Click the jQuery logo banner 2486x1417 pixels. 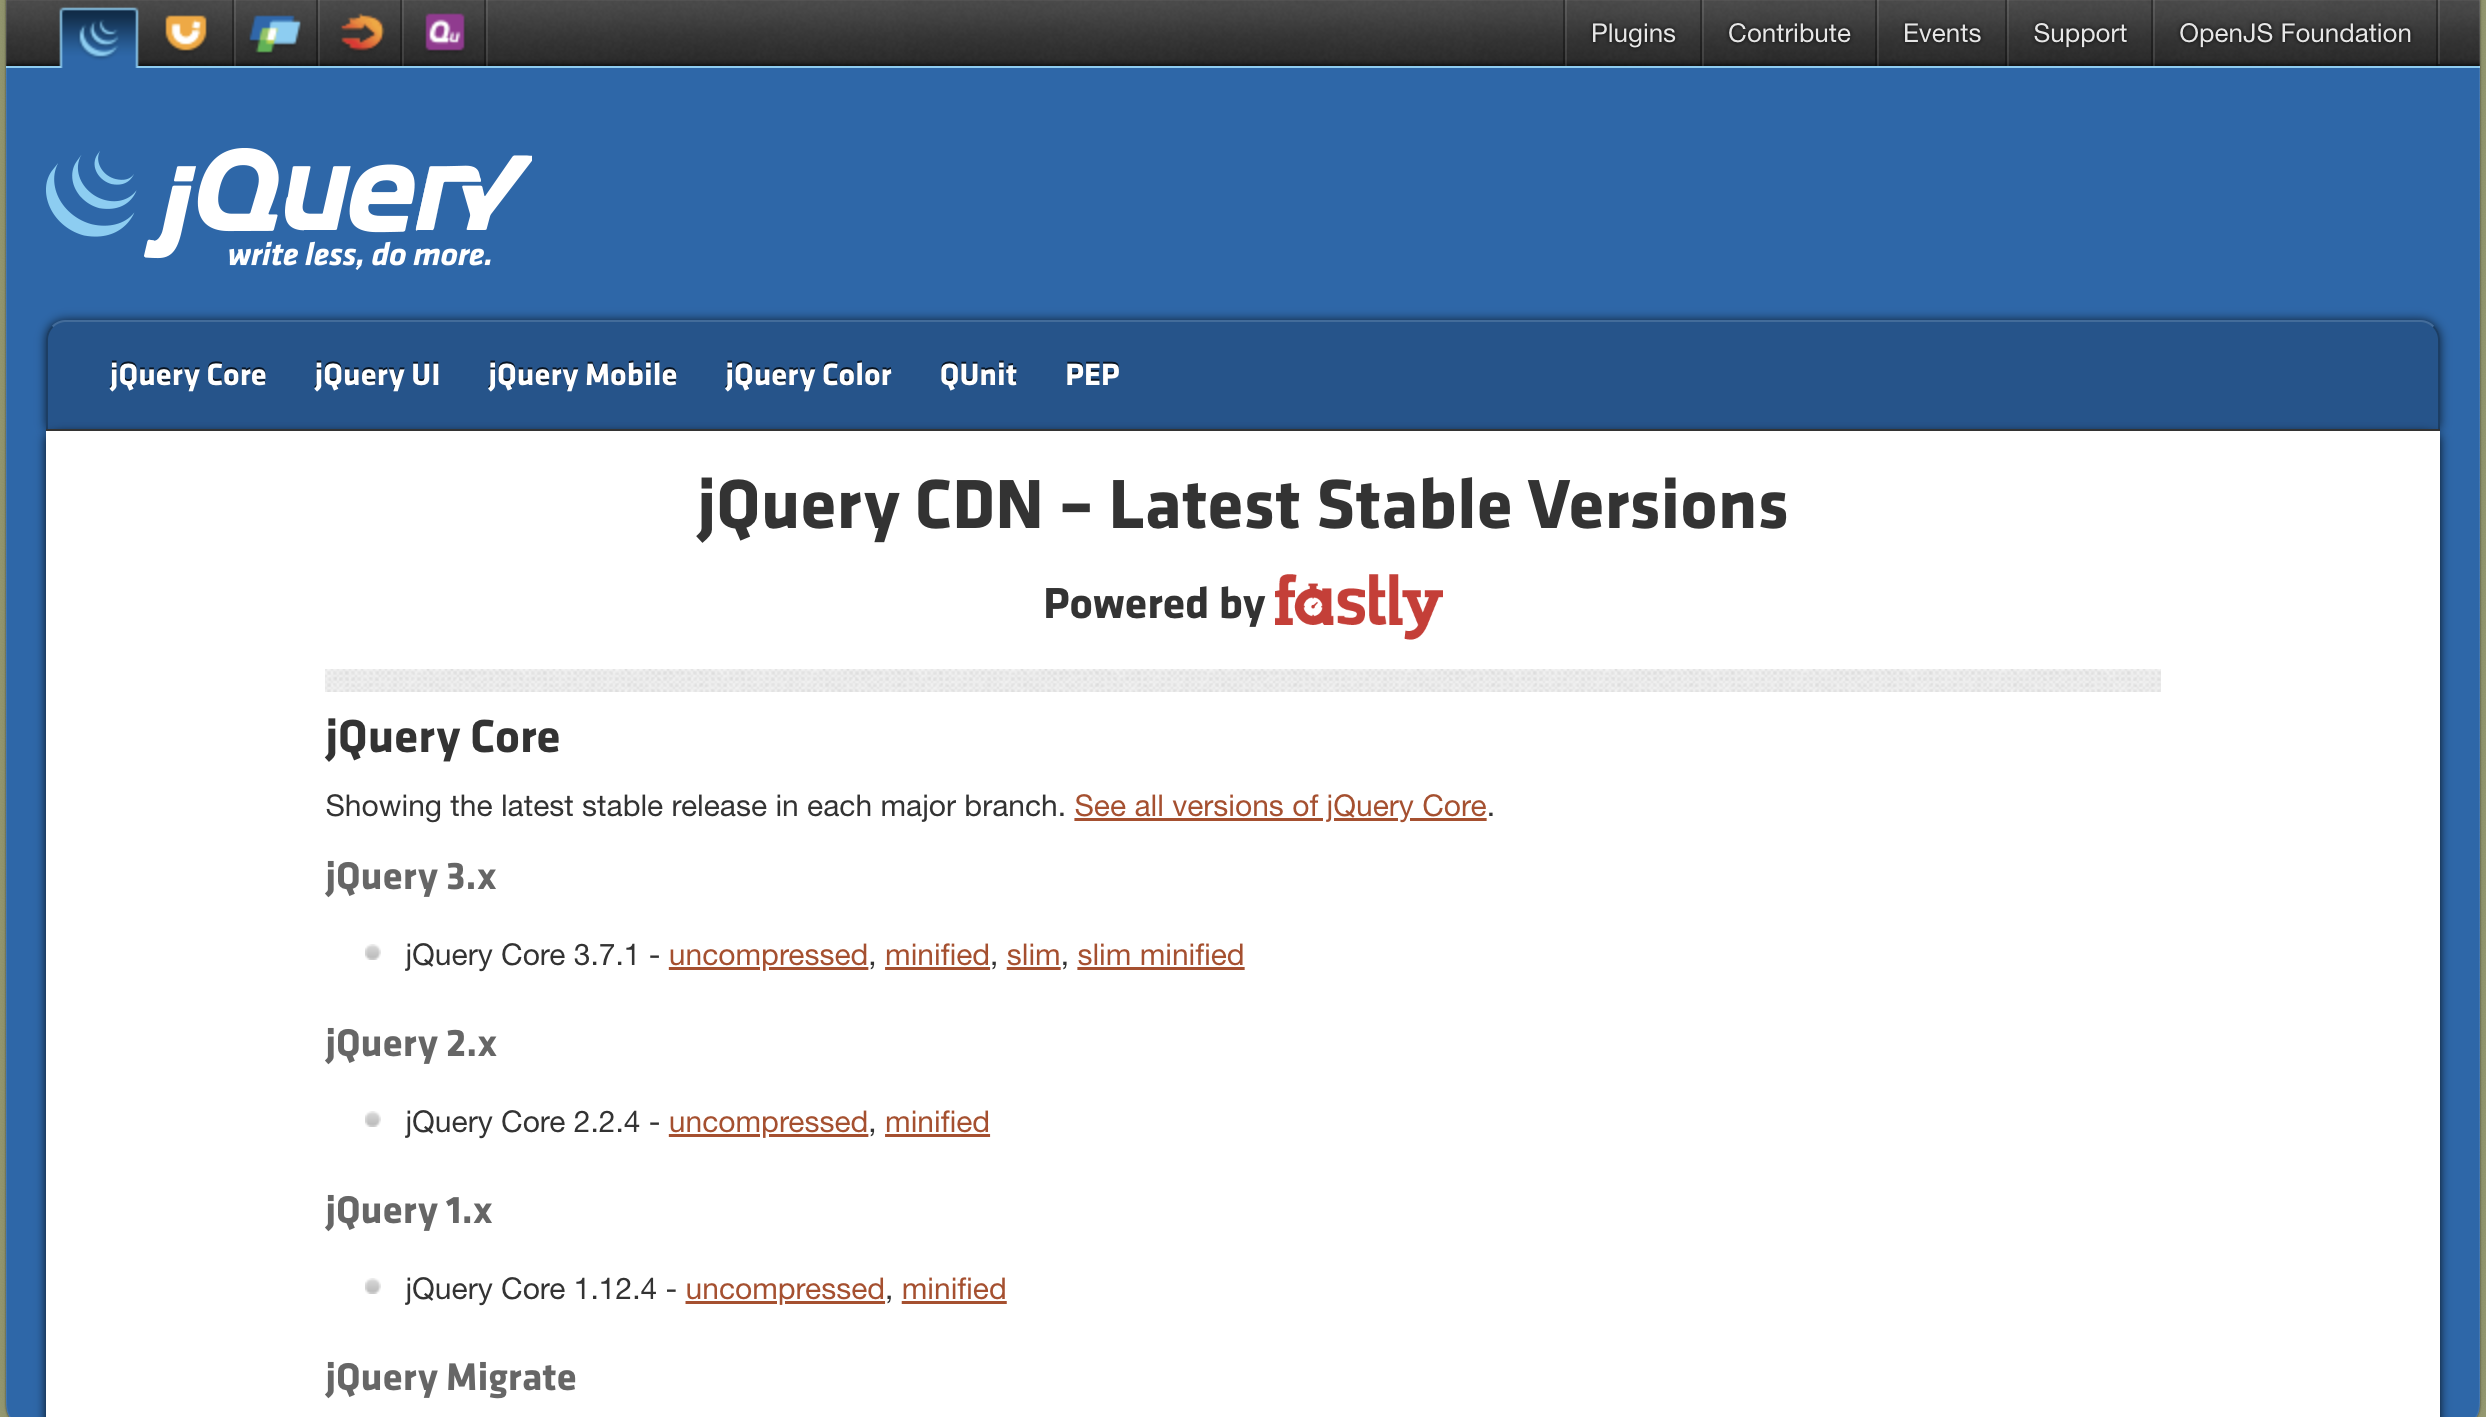(x=289, y=208)
